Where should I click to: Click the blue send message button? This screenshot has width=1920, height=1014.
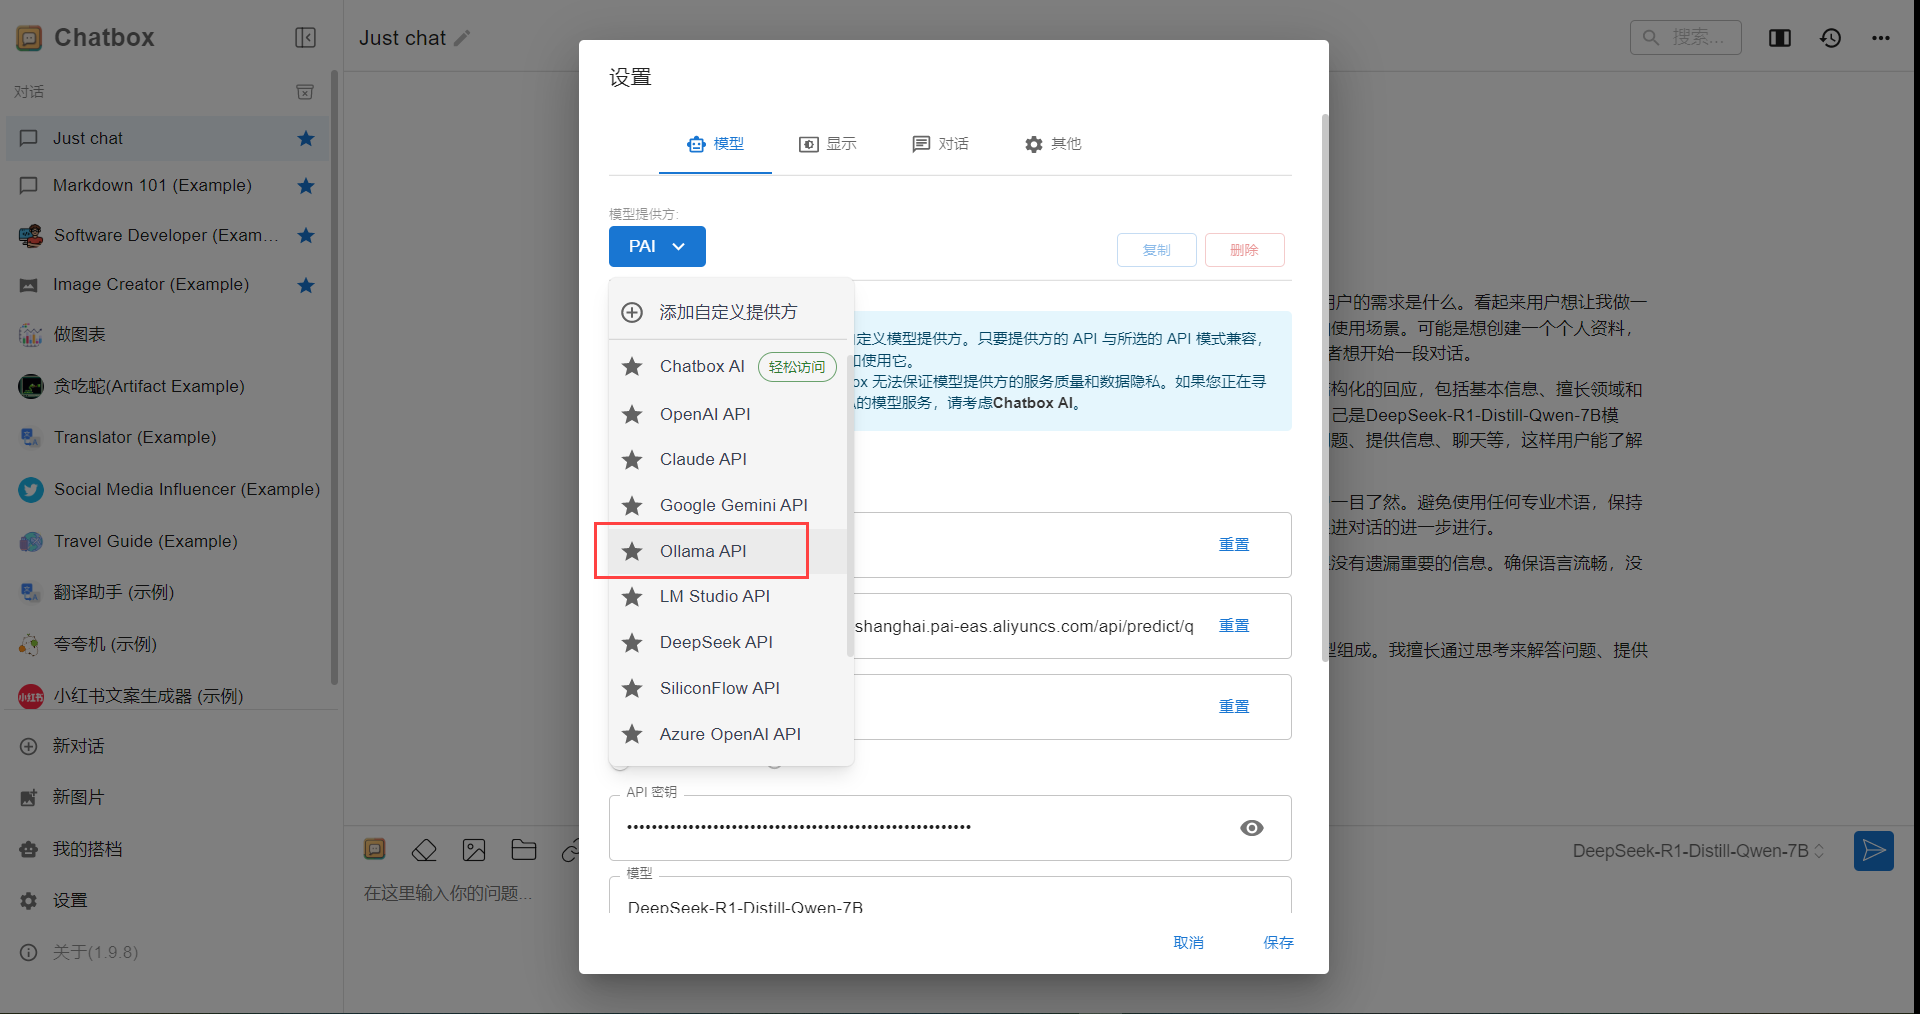click(1873, 851)
